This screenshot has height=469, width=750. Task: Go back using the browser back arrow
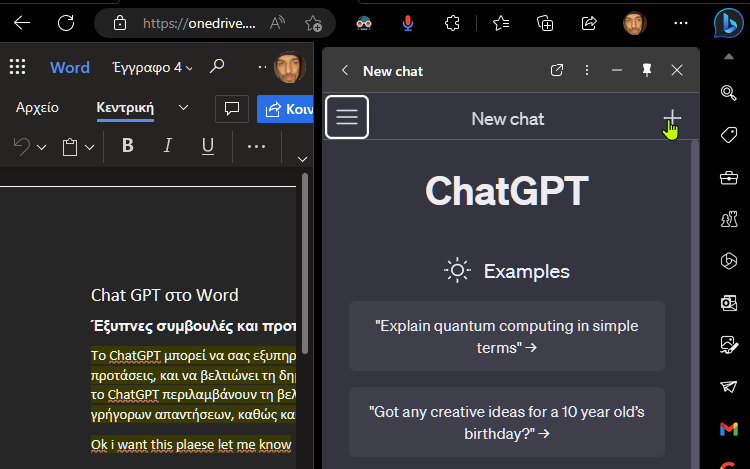(x=22, y=22)
